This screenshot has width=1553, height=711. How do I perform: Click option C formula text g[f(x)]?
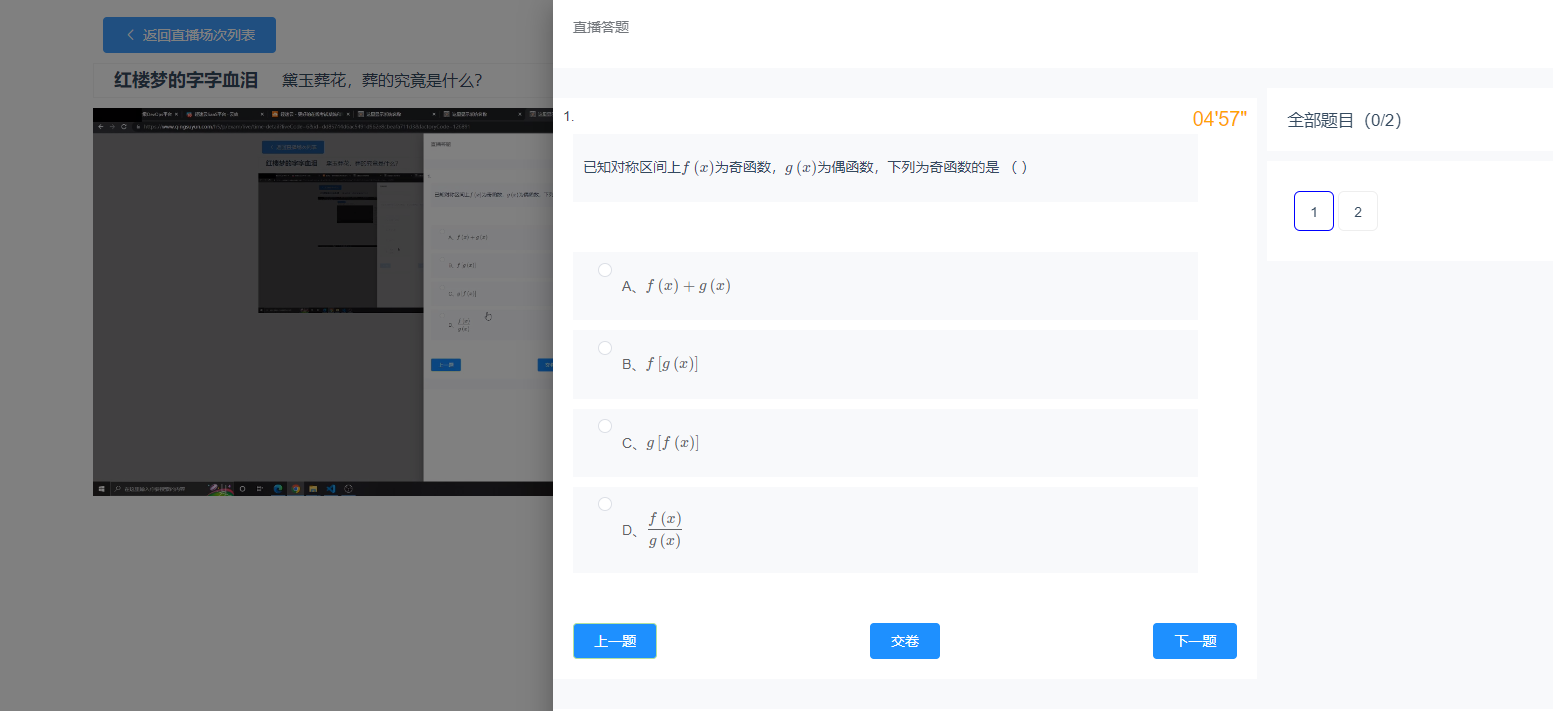point(672,442)
